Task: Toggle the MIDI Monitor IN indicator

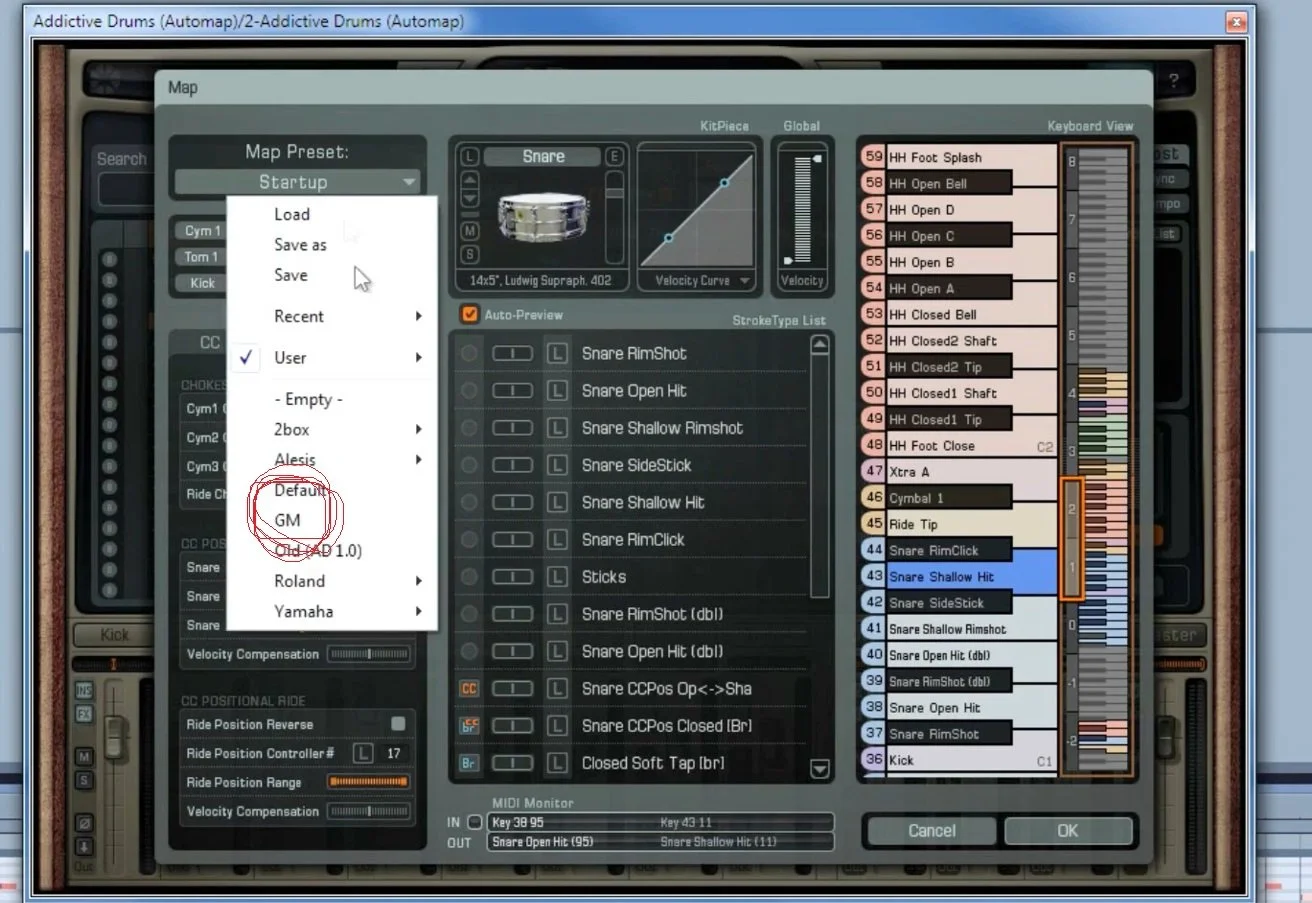Action: pos(474,822)
